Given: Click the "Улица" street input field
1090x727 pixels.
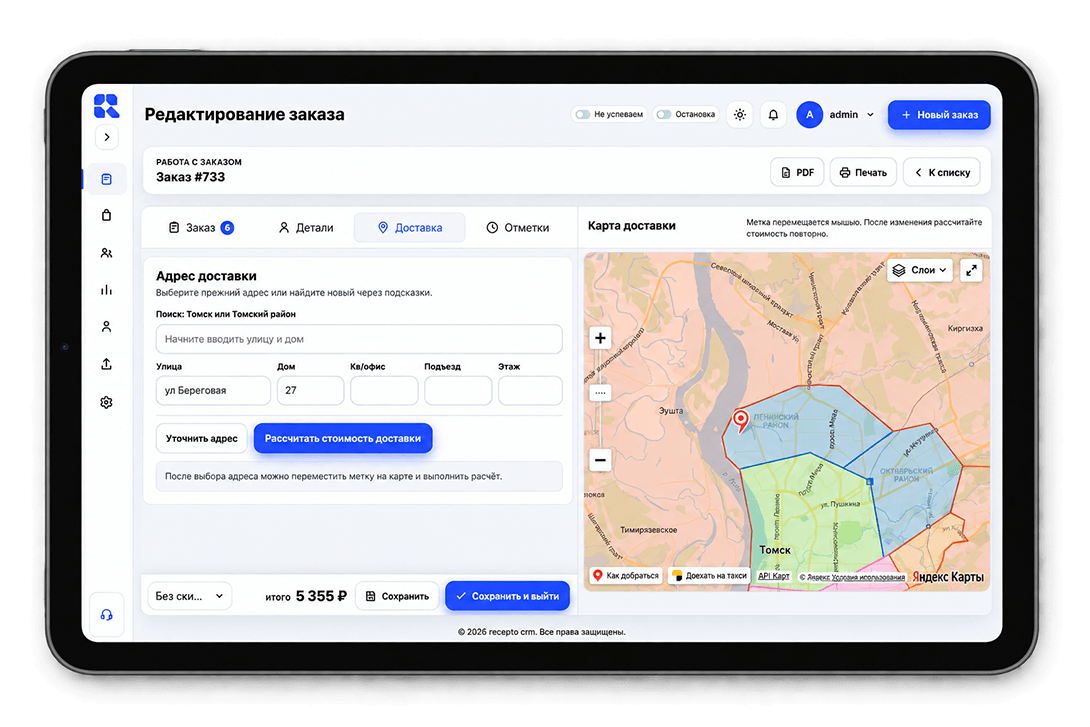Looking at the screenshot, I should (x=213, y=391).
